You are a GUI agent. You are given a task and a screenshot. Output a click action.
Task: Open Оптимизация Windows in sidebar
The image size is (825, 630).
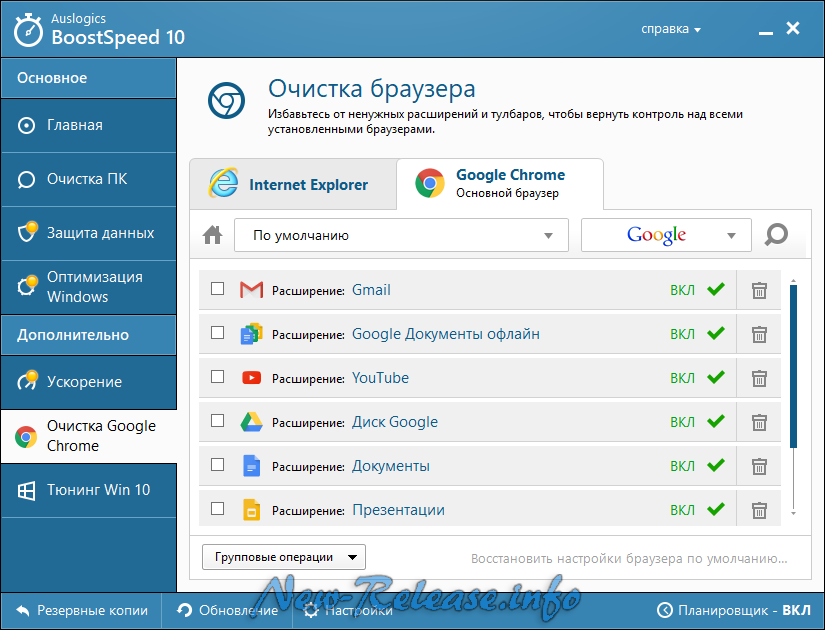(88, 287)
